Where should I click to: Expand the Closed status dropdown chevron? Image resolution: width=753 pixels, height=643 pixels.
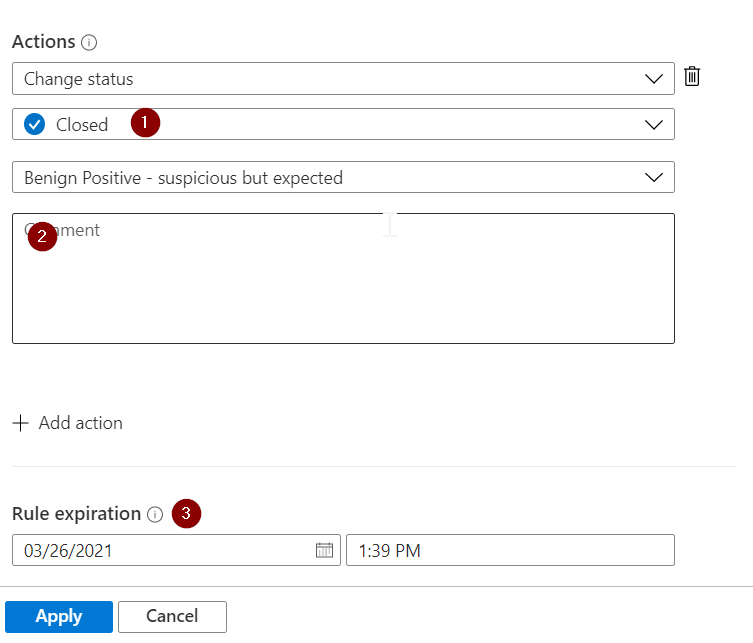pos(654,125)
